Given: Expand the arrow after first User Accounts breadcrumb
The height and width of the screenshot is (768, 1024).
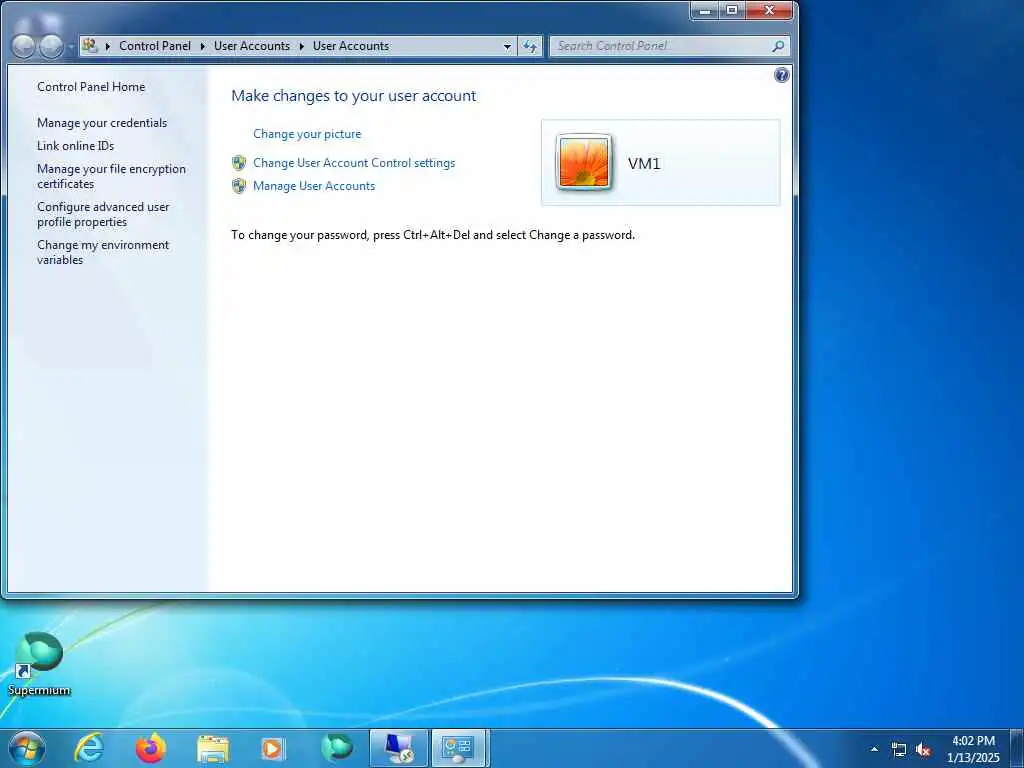Looking at the screenshot, I should (301, 46).
